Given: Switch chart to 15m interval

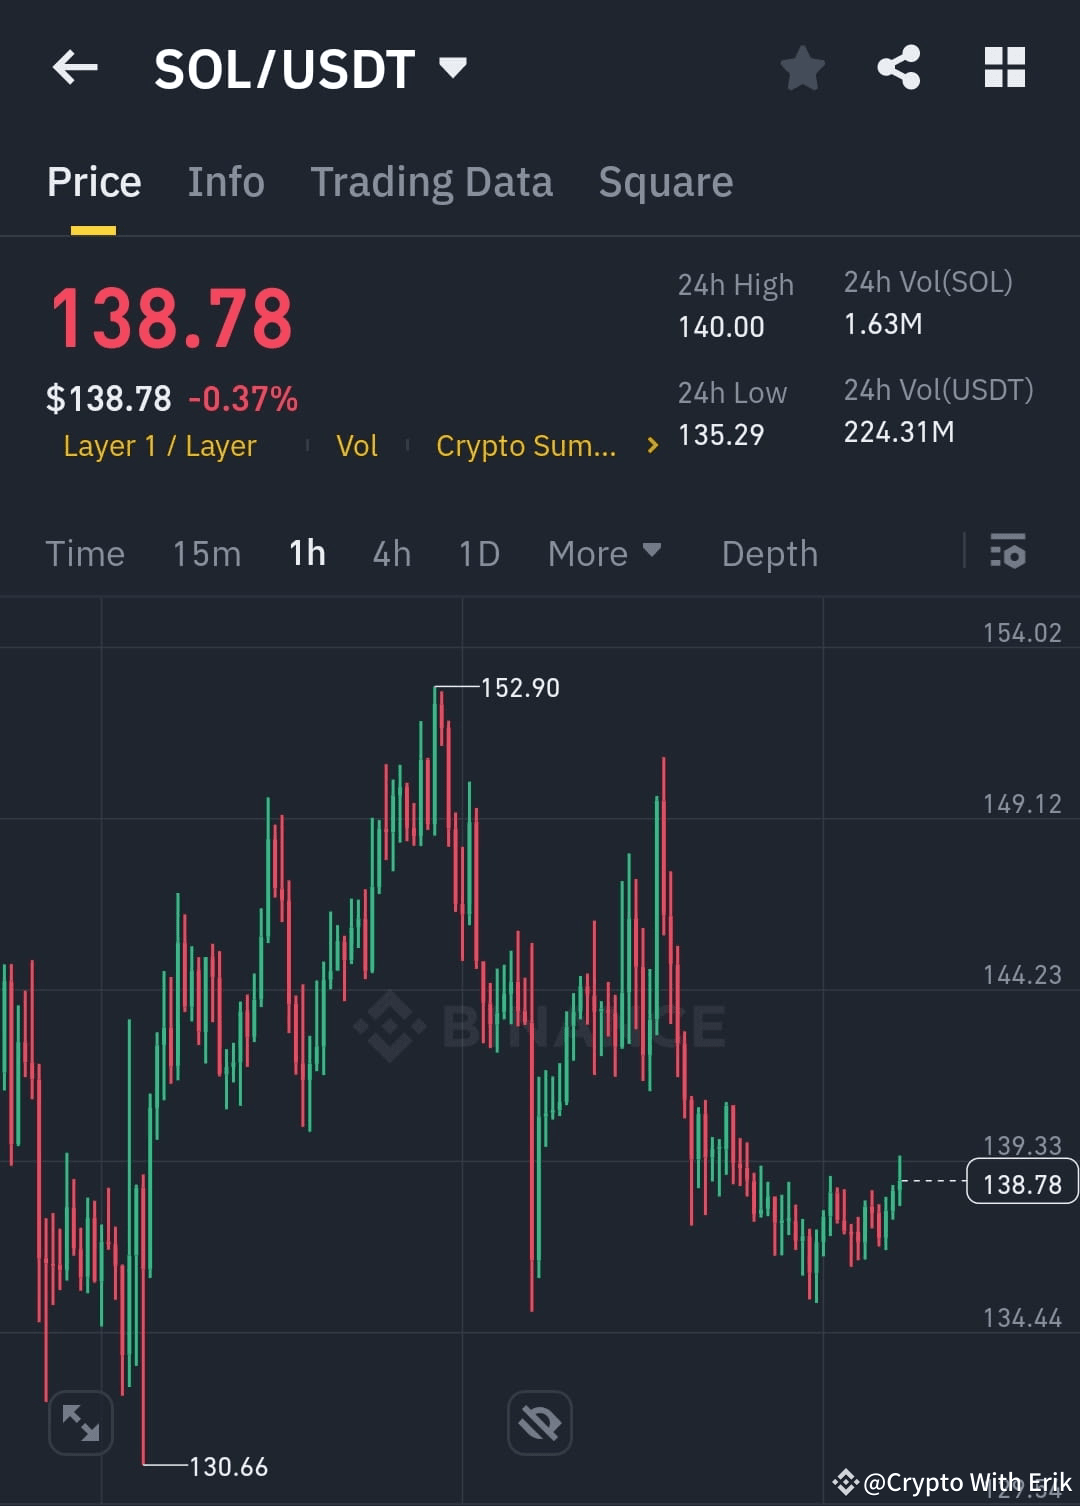Looking at the screenshot, I should click(x=206, y=553).
